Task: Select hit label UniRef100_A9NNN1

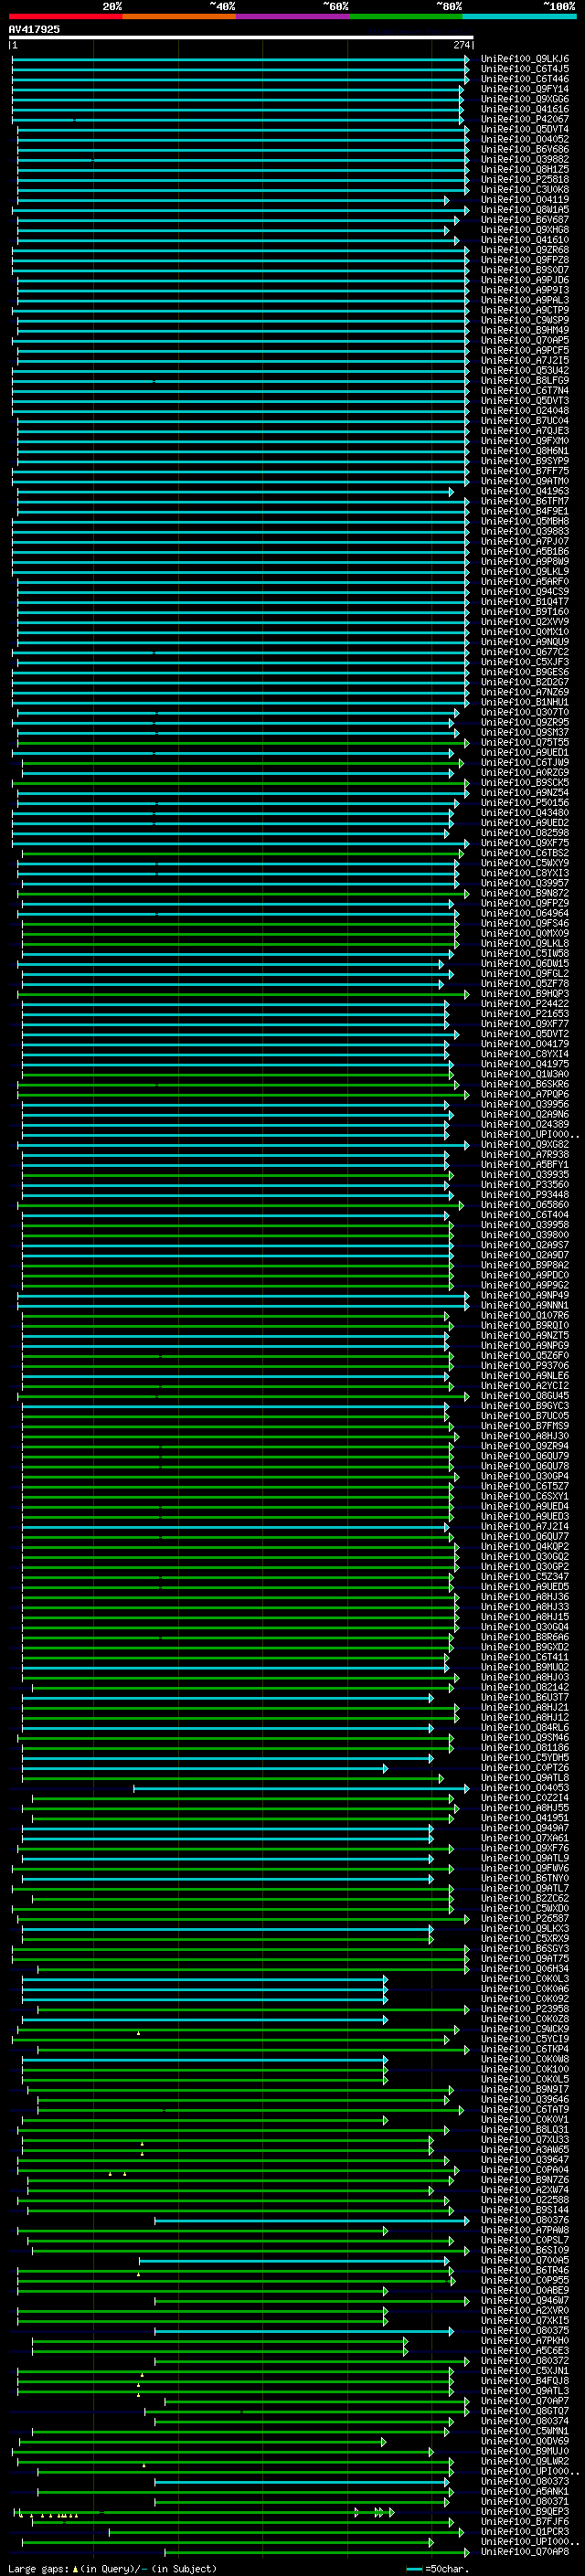Action: point(525,1305)
